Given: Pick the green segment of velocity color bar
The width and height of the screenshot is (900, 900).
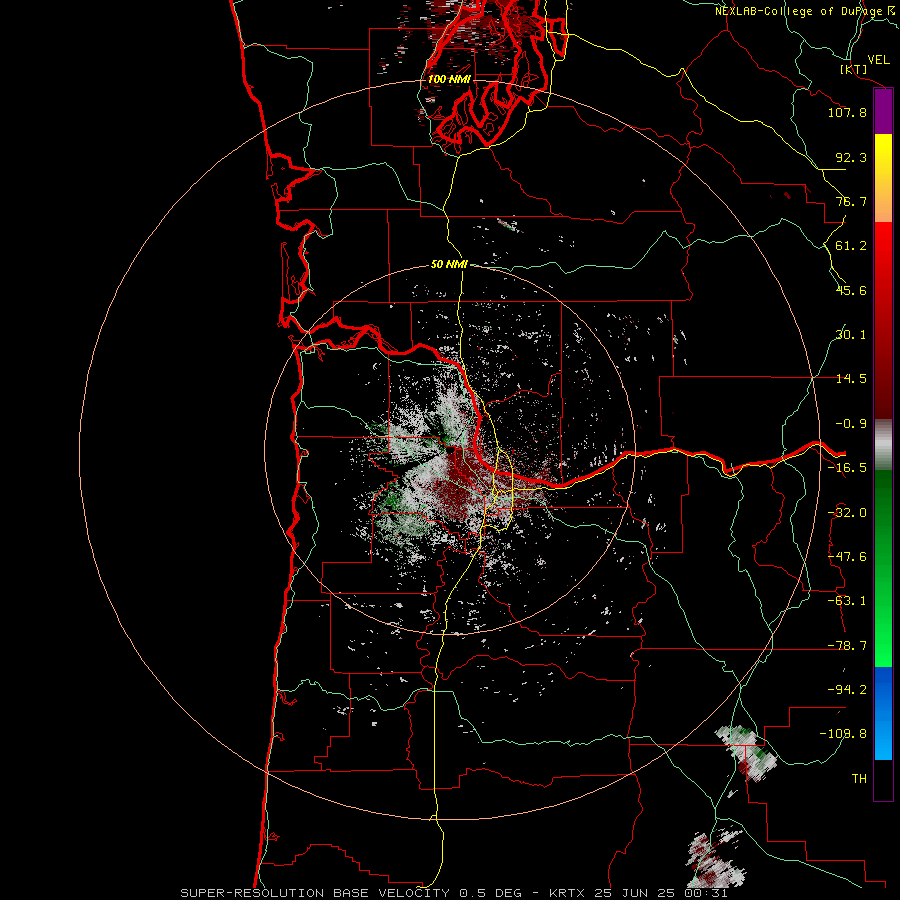Looking at the screenshot, I should click(x=883, y=568).
